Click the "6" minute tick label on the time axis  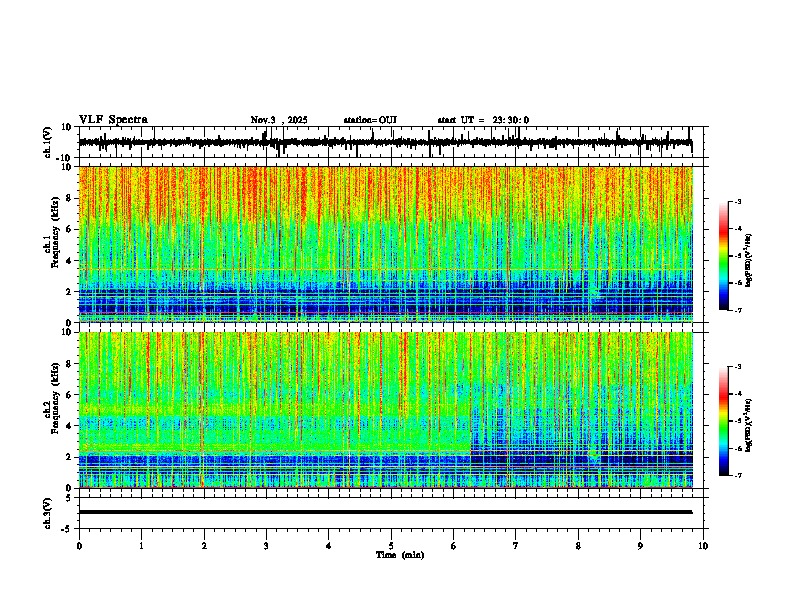453,546
